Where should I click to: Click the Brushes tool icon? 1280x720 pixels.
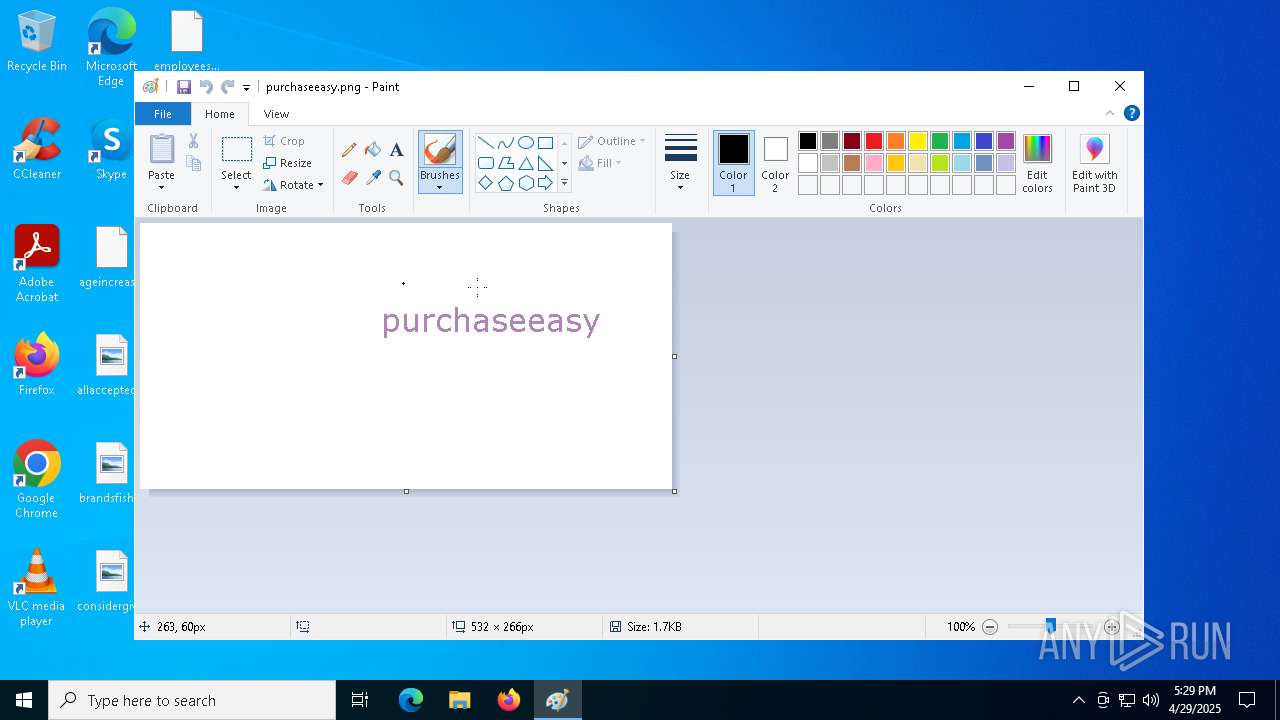tap(440, 150)
